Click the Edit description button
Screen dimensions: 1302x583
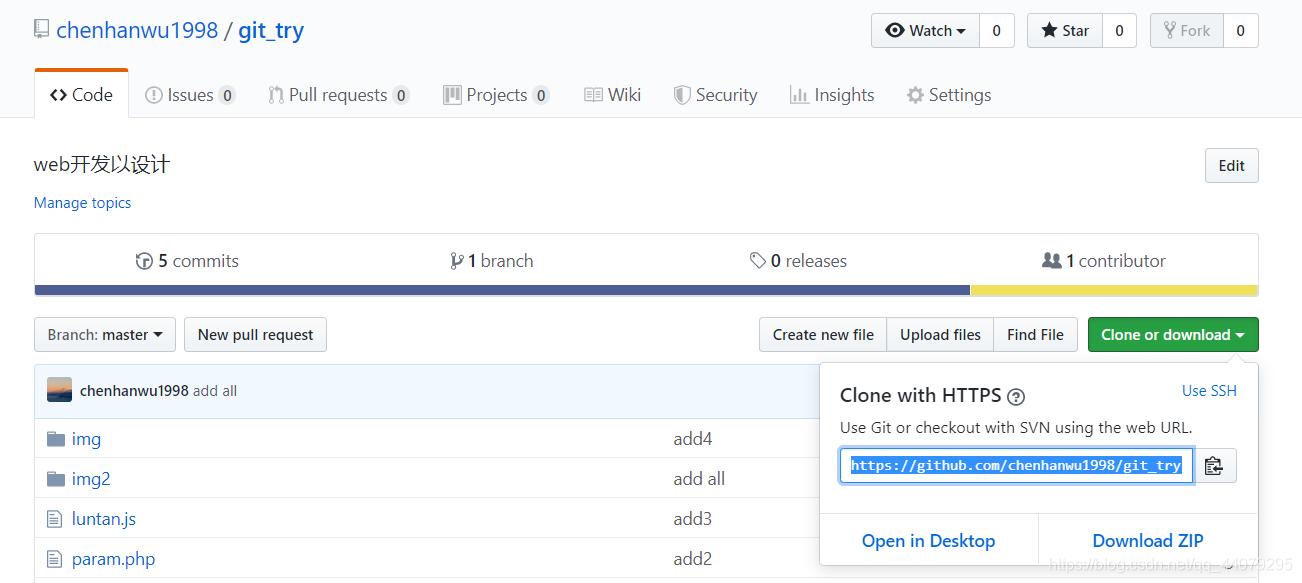(x=1231, y=166)
